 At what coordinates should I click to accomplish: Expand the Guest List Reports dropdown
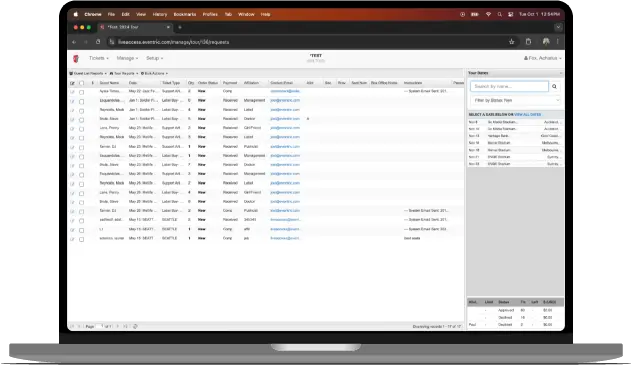[88, 73]
